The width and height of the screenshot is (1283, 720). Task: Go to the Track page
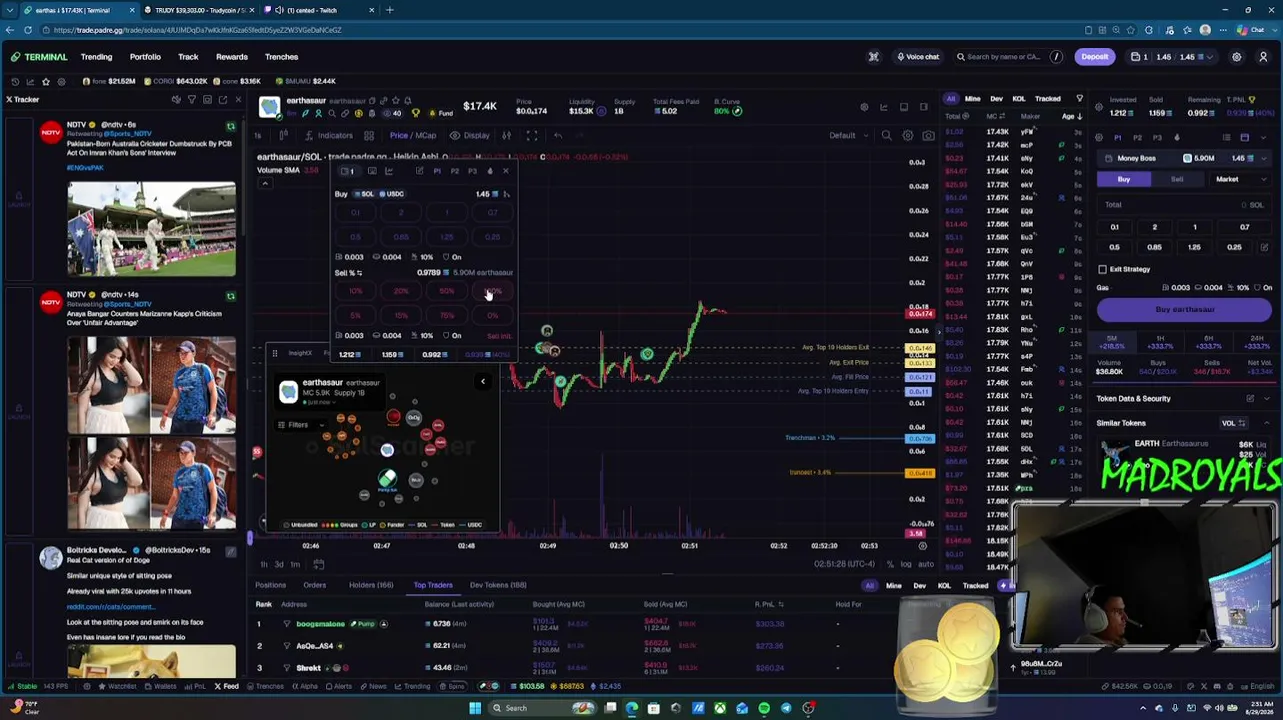coord(188,57)
